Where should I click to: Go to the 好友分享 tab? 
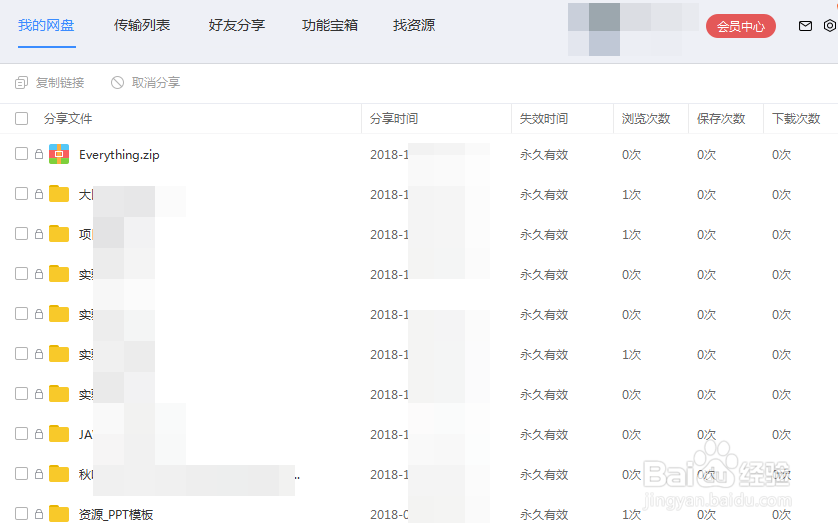click(x=237, y=26)
